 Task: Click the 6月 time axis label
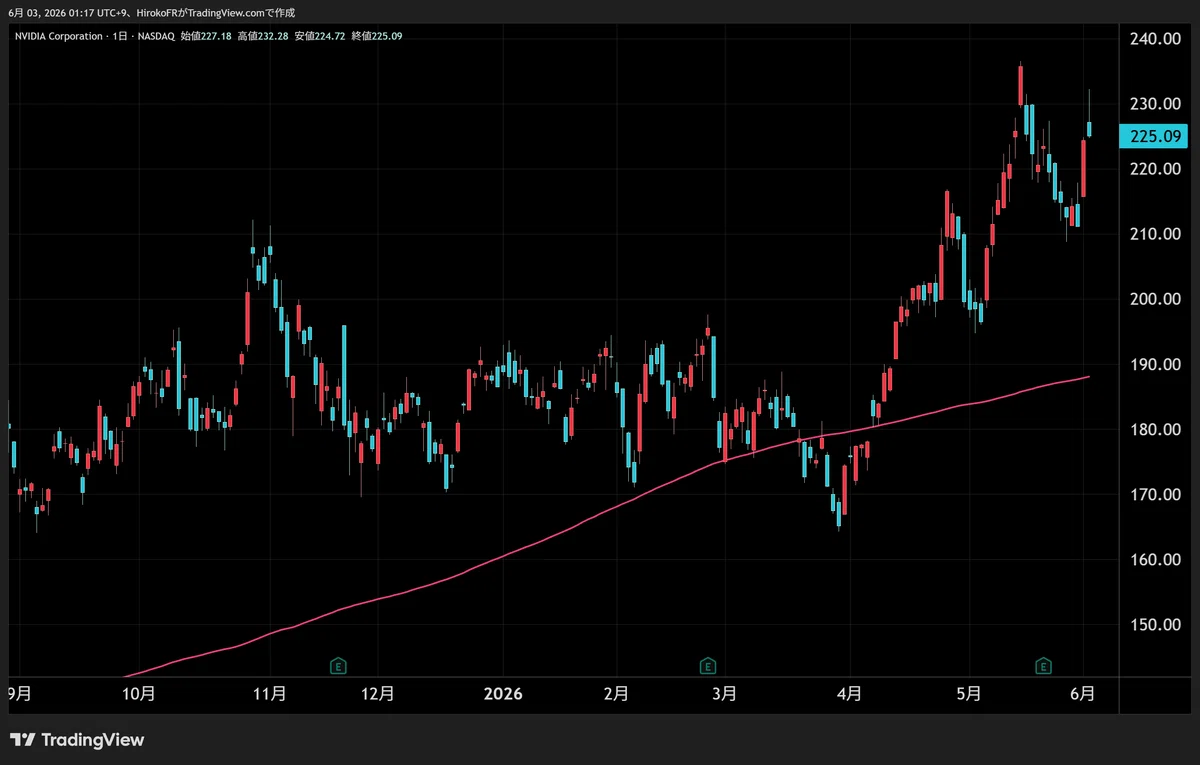click(1084, 693)
